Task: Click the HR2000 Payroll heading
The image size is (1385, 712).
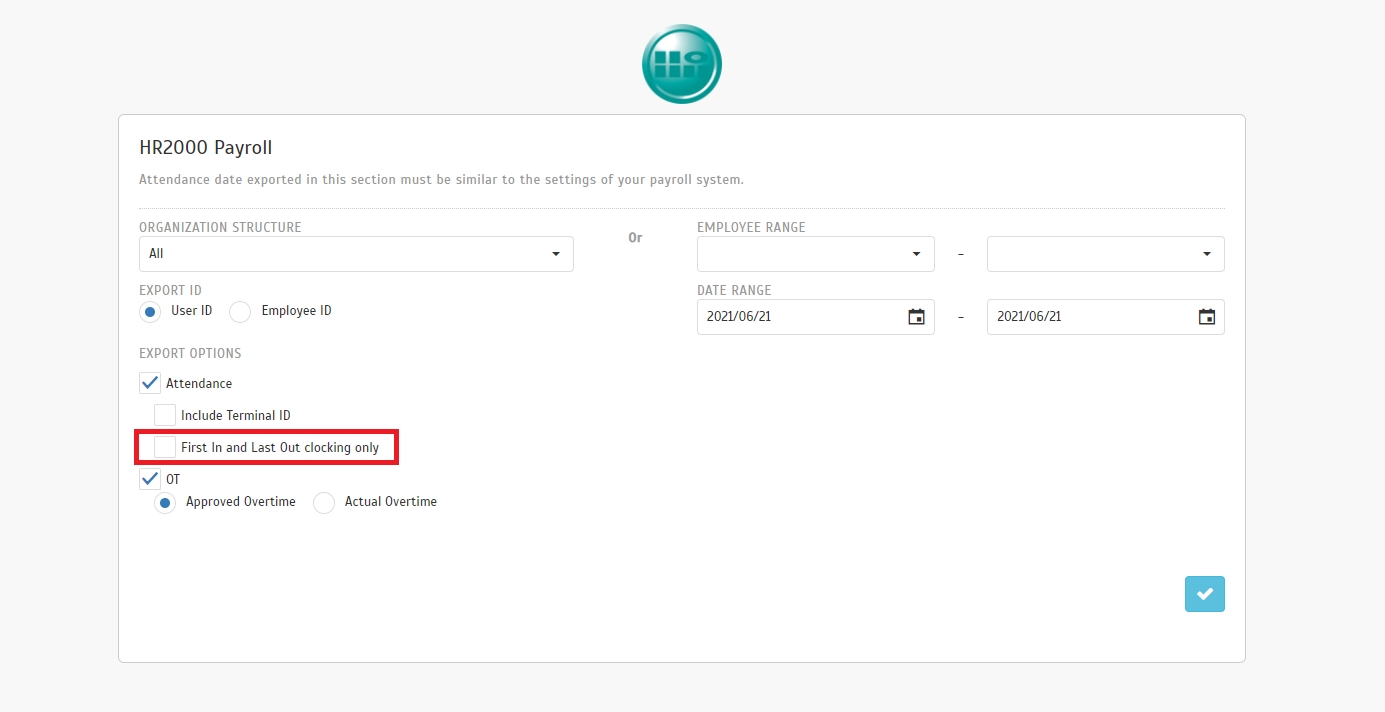Action: pos(206,148)
